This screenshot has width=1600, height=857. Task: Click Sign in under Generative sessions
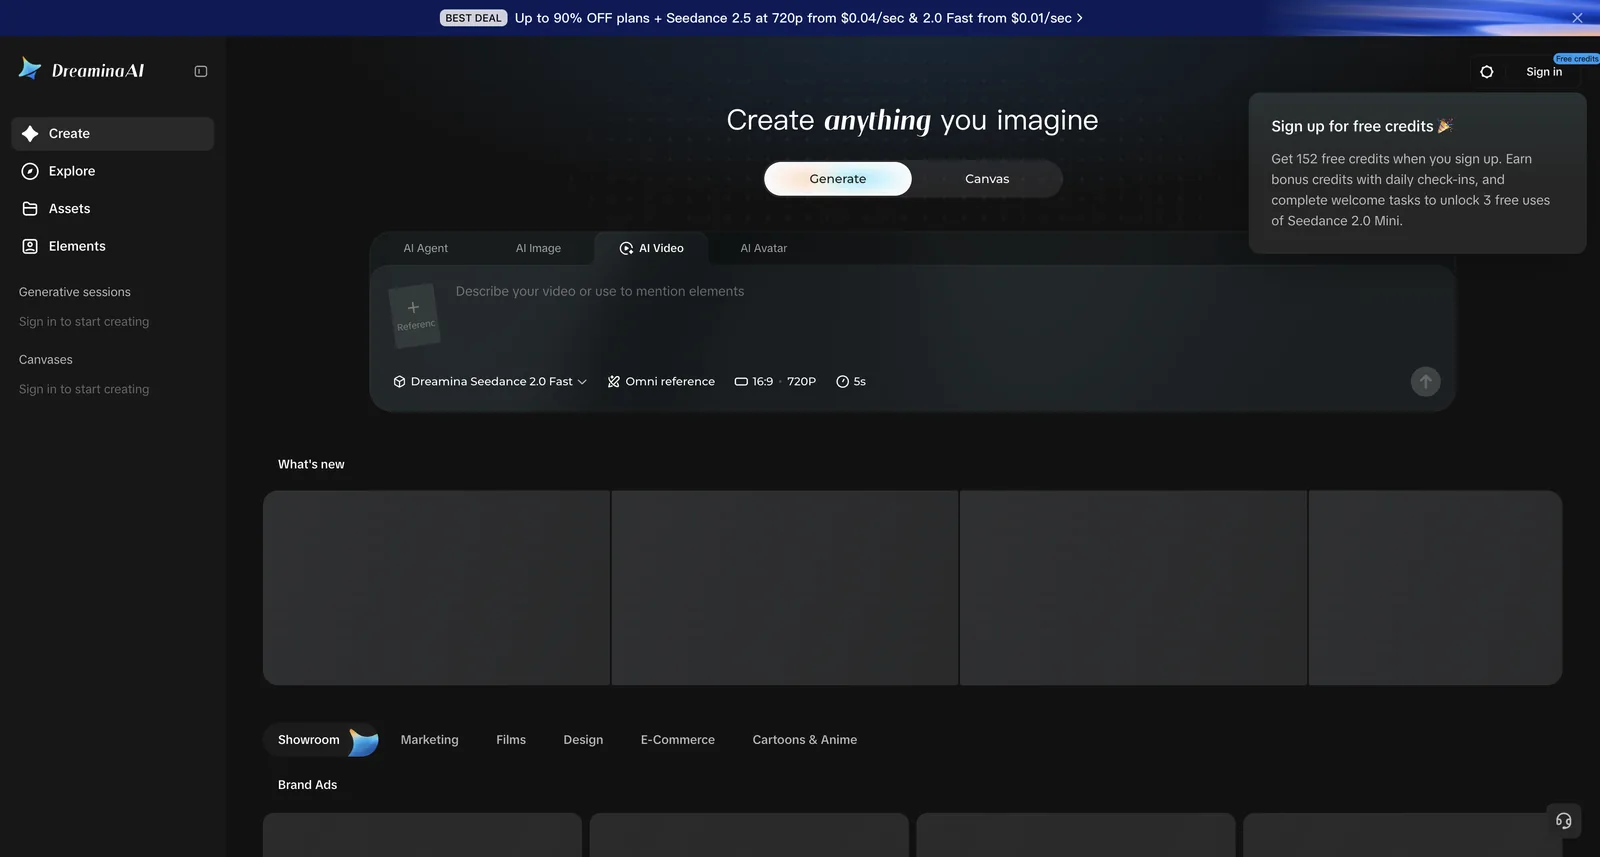click(x=84, y=322)
